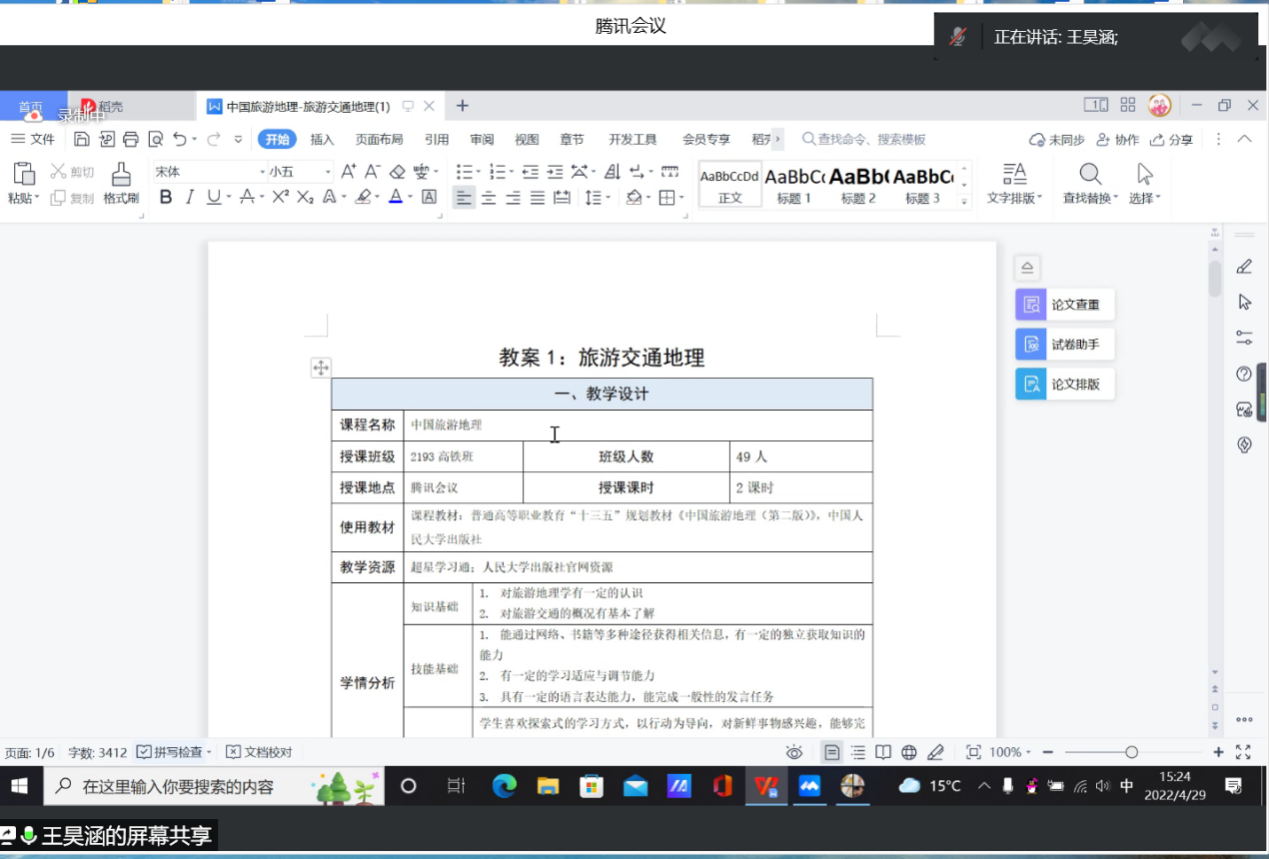Open the 论文查重 side panel tool
The width and height of the screenshot is (1269, 859).
coord(1066,305)
